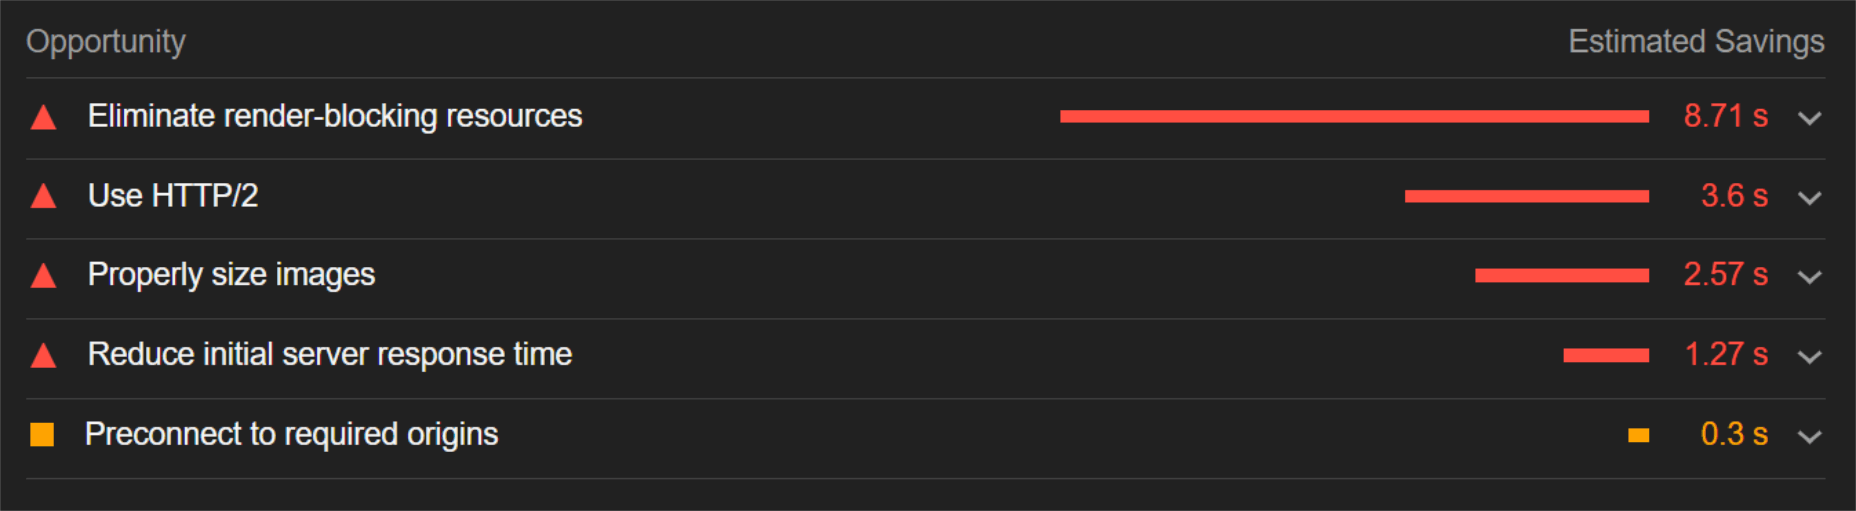Expand Reduce initial server response time chevron
Viewport: 1856px width, 511px height.
(x=1809, y=357)
